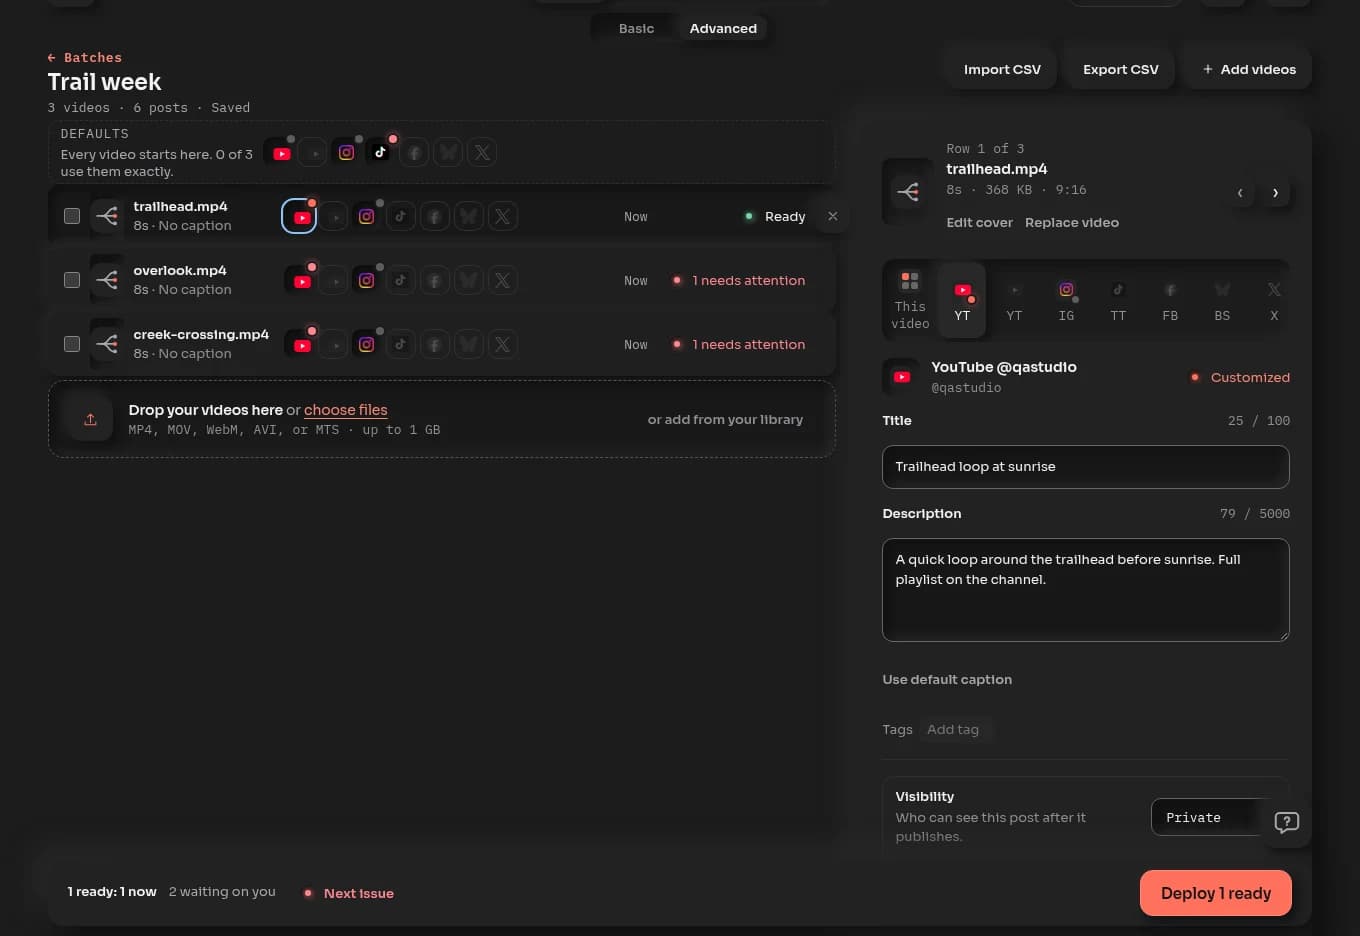
Task: Toggle YouTube icon in Defaults row
Action: point(282,153)
